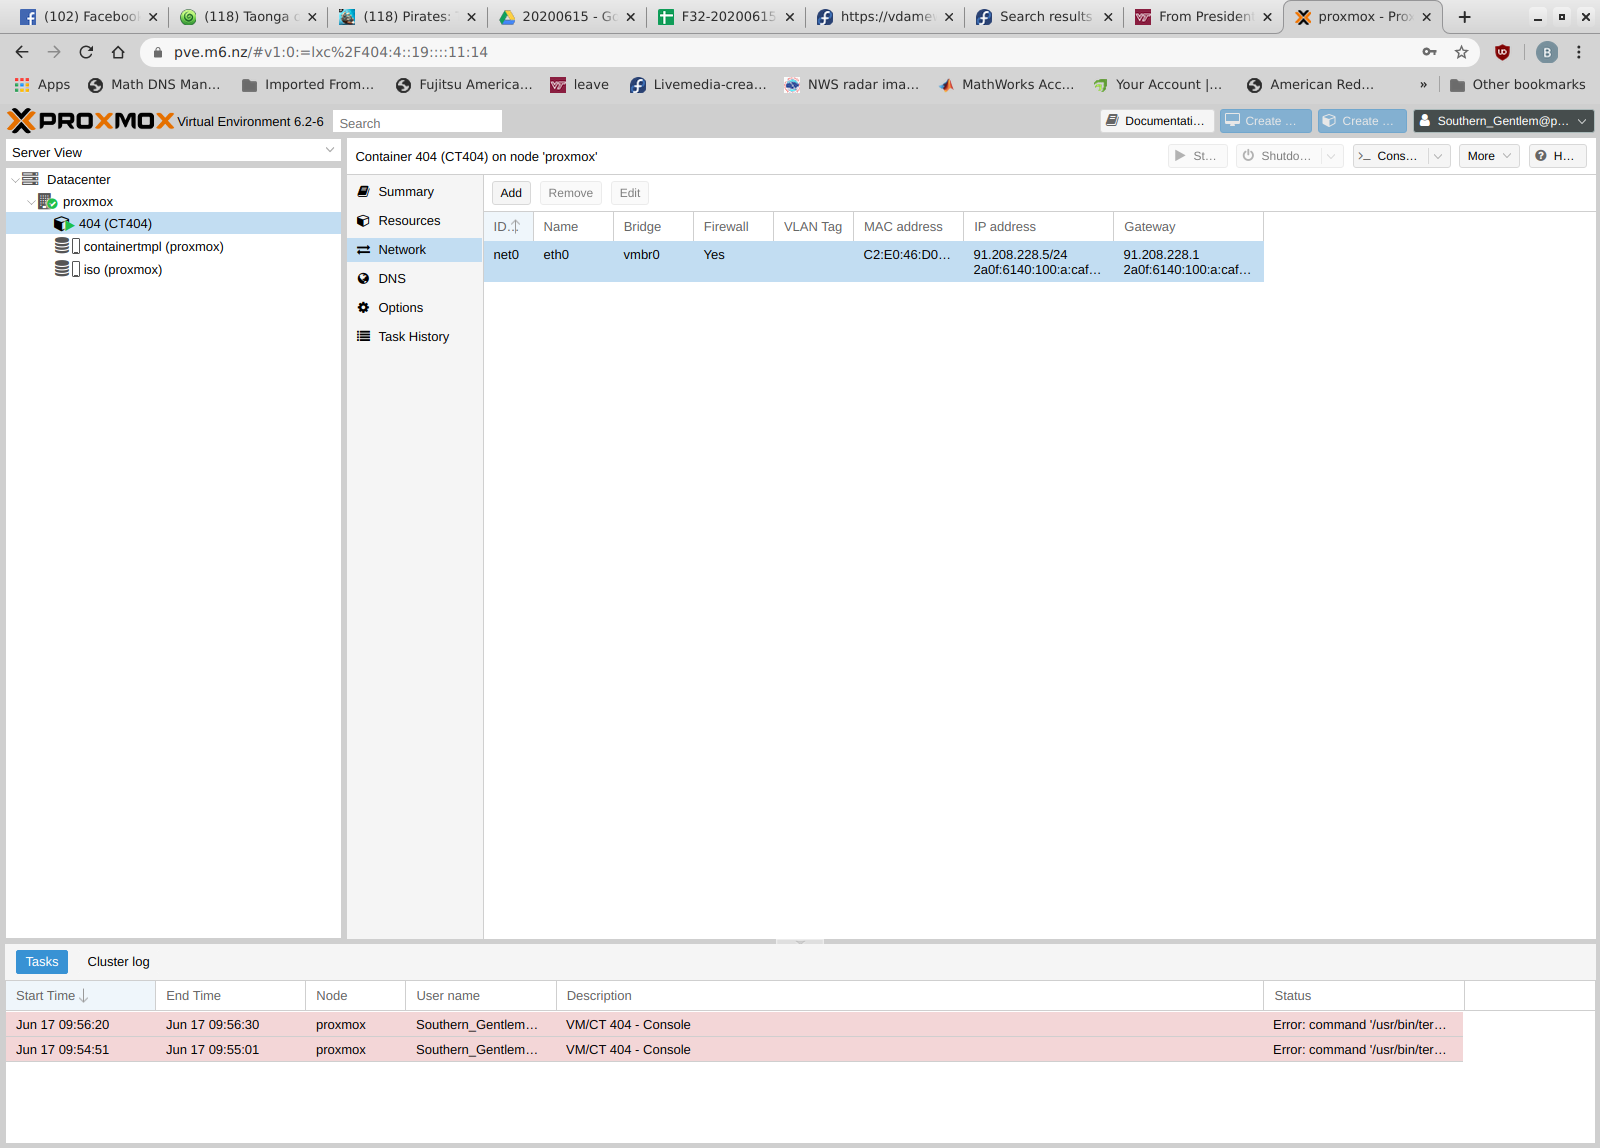Viewport: 1600px width, 1148px height.
Task: Reload the page
Action: 86,52
